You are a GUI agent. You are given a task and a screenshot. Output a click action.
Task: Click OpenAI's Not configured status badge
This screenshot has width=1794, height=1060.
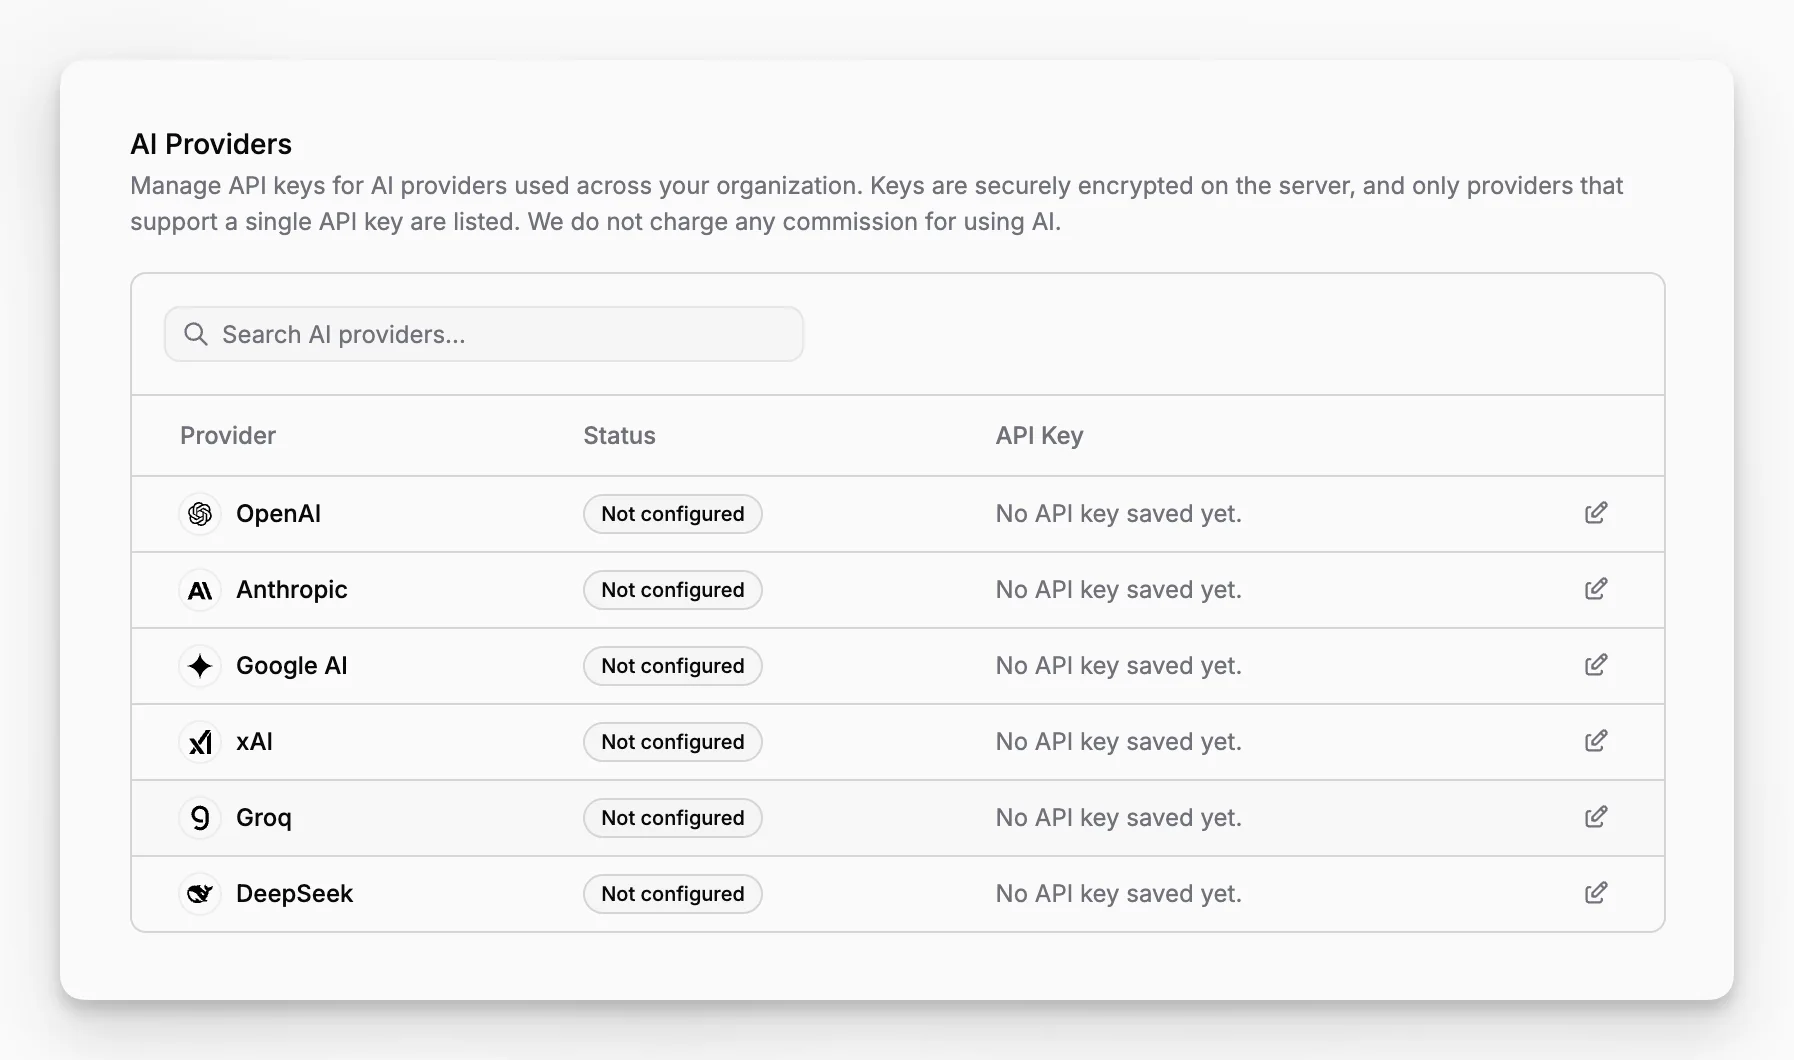pos(673,514)
